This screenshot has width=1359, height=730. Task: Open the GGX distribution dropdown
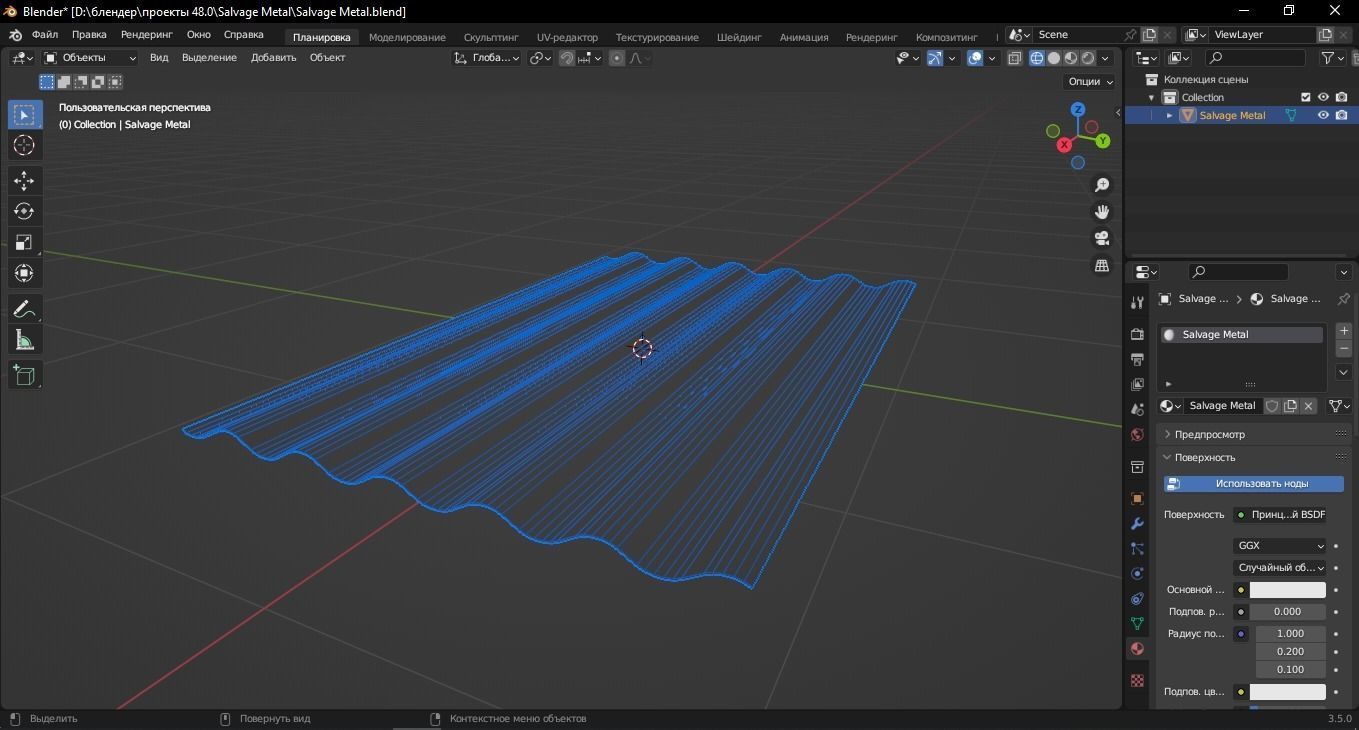(x=1280, y=546)
